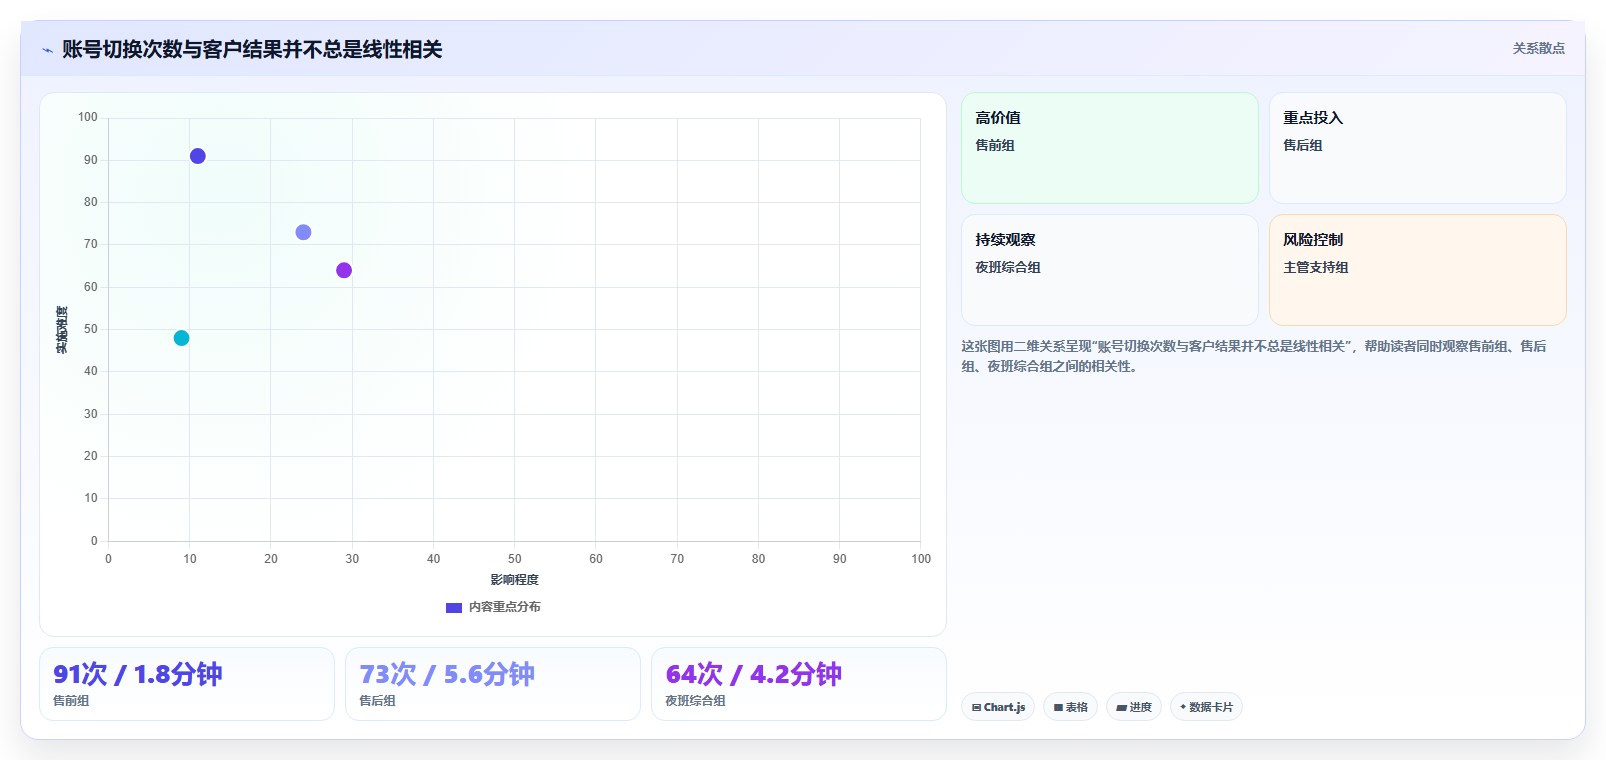The width and height of the screenshot is (1606, 760).
Task: Click the 关系散点 label in header
Action: pos(1538,48)
